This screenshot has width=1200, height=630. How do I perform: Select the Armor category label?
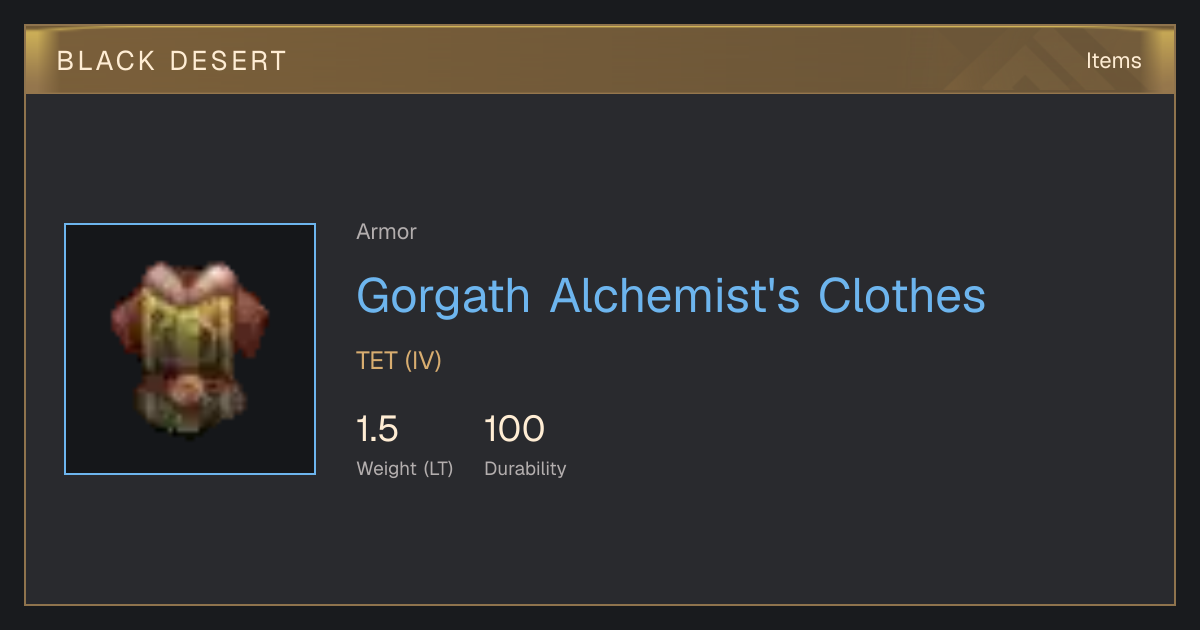tap(386, 232)
